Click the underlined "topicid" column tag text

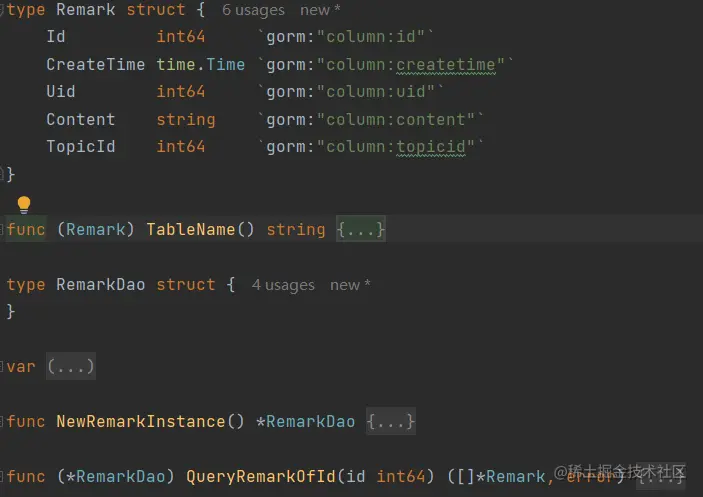pos(431,147)
